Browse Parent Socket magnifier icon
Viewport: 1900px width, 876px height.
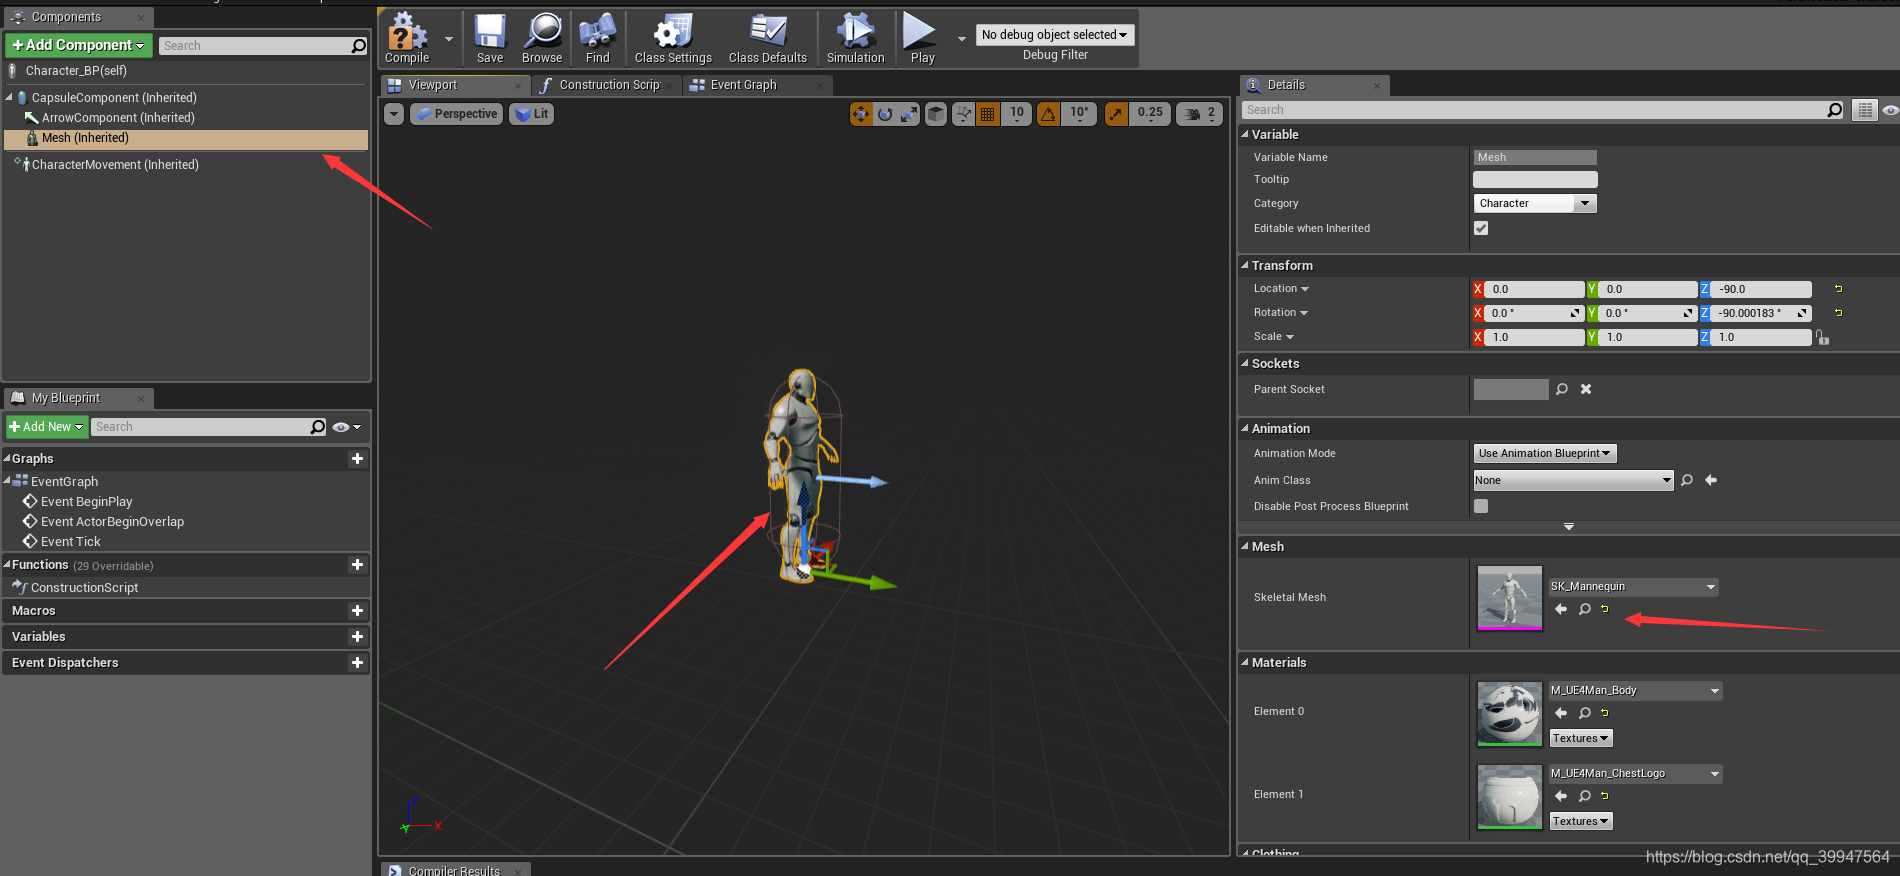pos(1562,389)
